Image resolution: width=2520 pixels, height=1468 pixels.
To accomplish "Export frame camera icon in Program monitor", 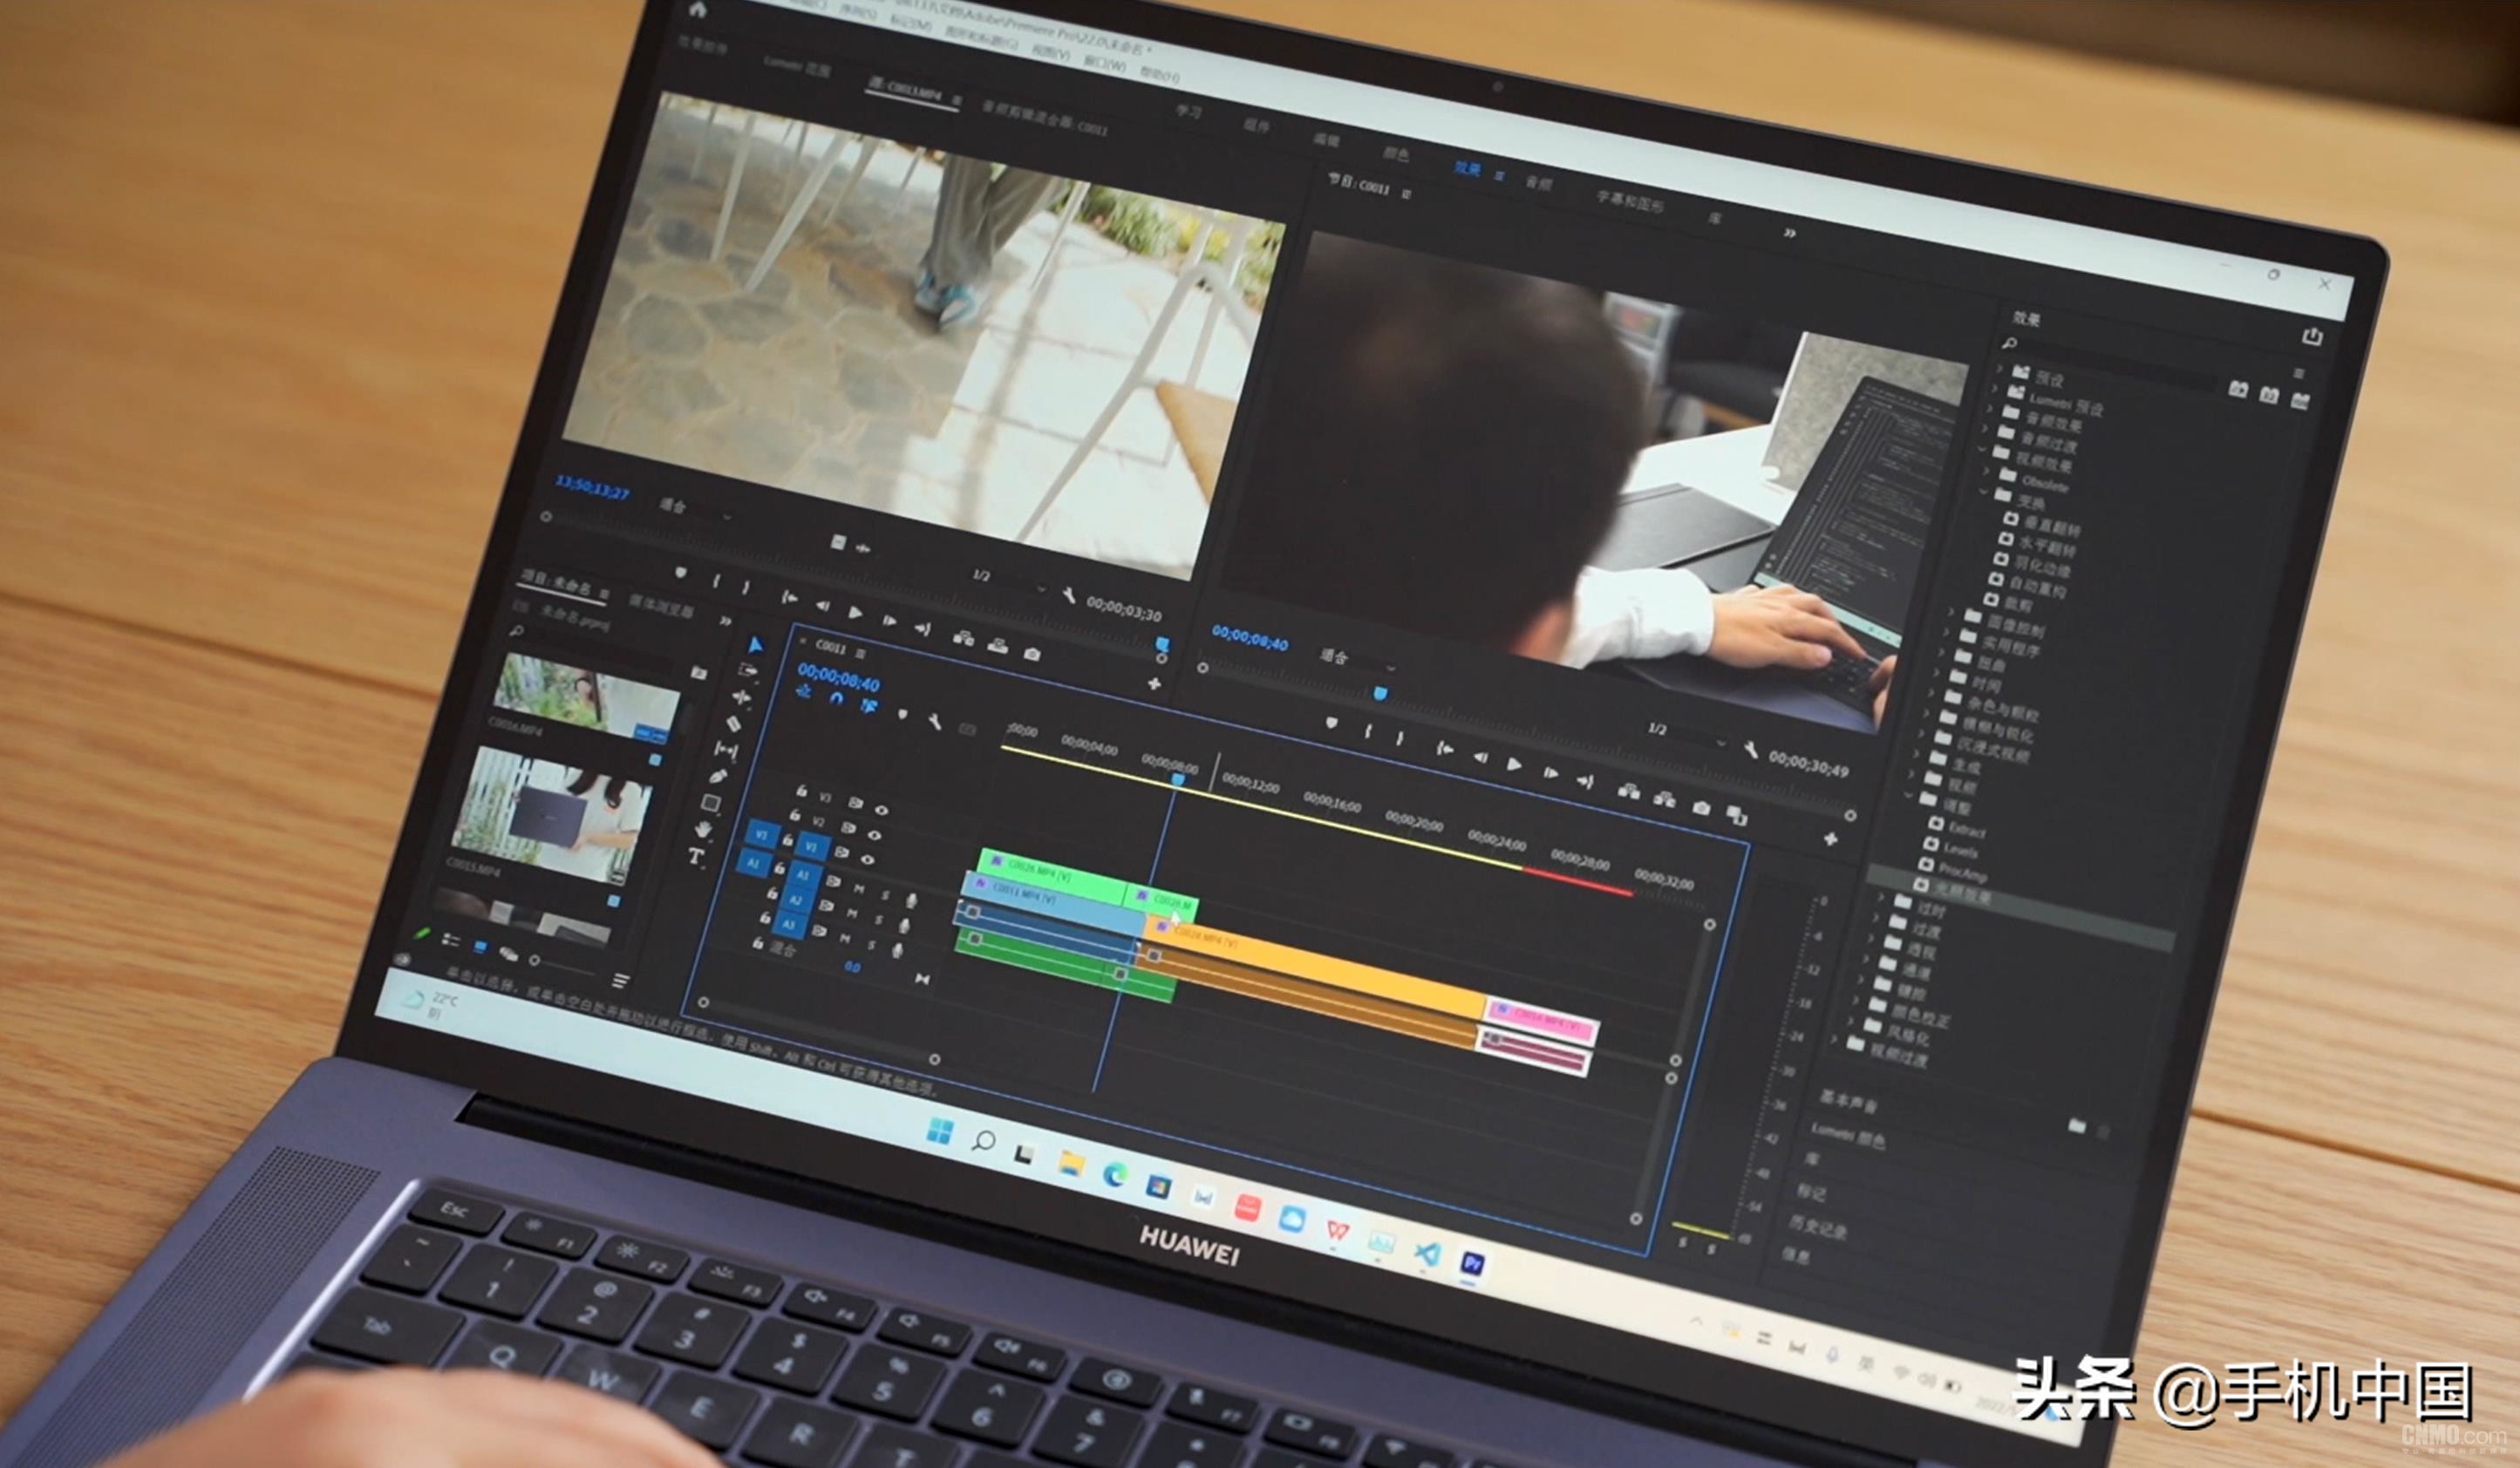I will (1701, 808).
